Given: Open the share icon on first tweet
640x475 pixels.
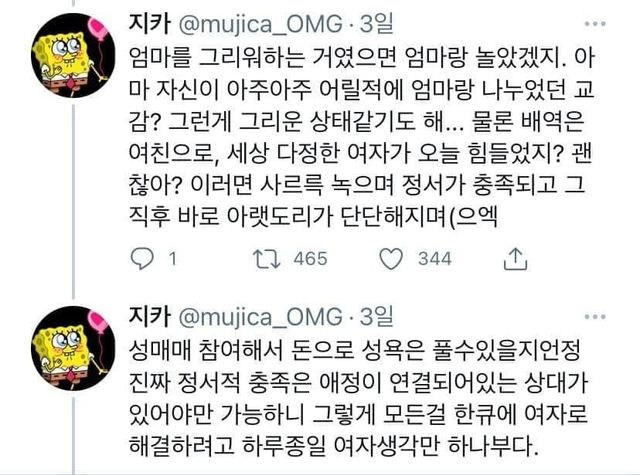Looking at the screenshot, I should (516, 259).
